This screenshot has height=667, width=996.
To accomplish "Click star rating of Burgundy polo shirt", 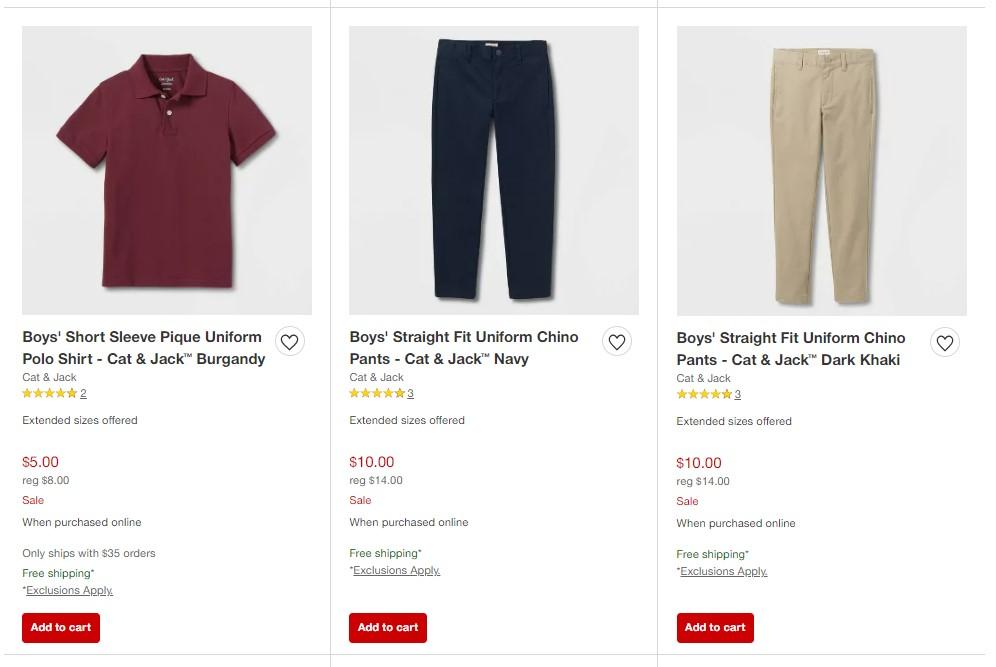I will (50, 394).
